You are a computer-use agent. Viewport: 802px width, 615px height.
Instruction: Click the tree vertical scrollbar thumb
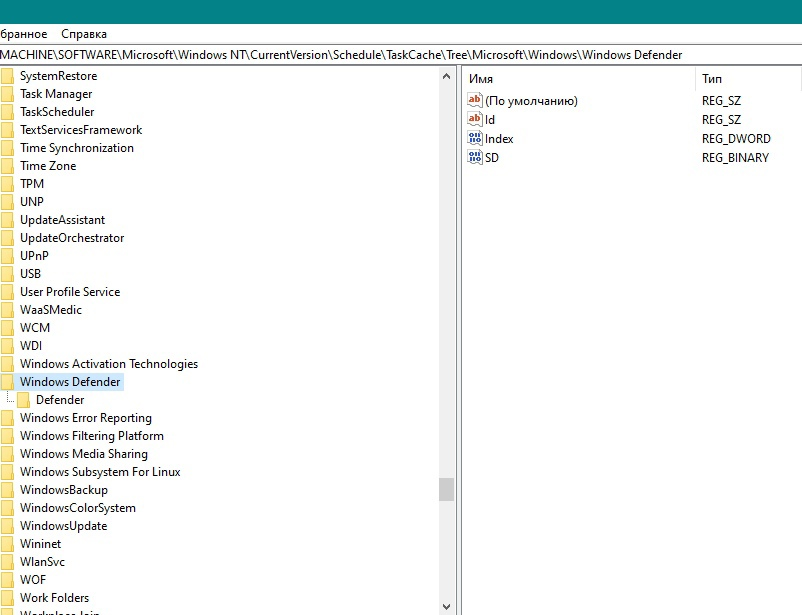pos(446,490)
